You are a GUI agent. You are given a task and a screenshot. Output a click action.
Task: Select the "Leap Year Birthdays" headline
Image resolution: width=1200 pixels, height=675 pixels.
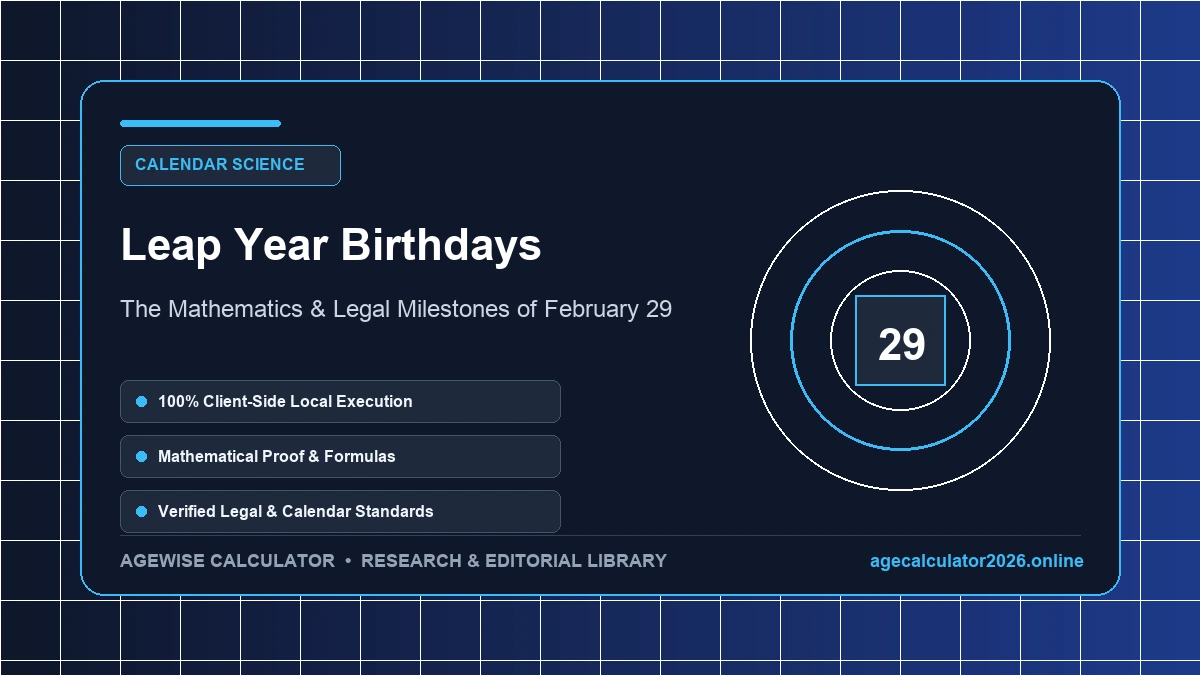pos(331,245)
